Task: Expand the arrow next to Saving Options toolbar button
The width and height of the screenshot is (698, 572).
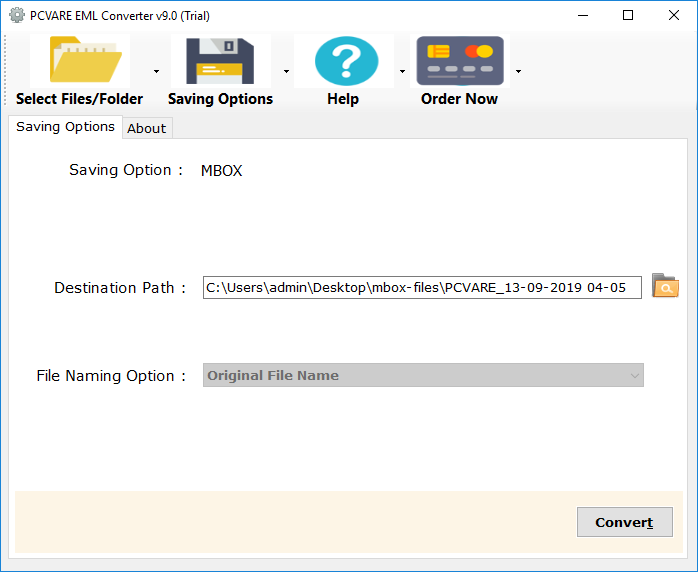Action: (x=286, y=71)
